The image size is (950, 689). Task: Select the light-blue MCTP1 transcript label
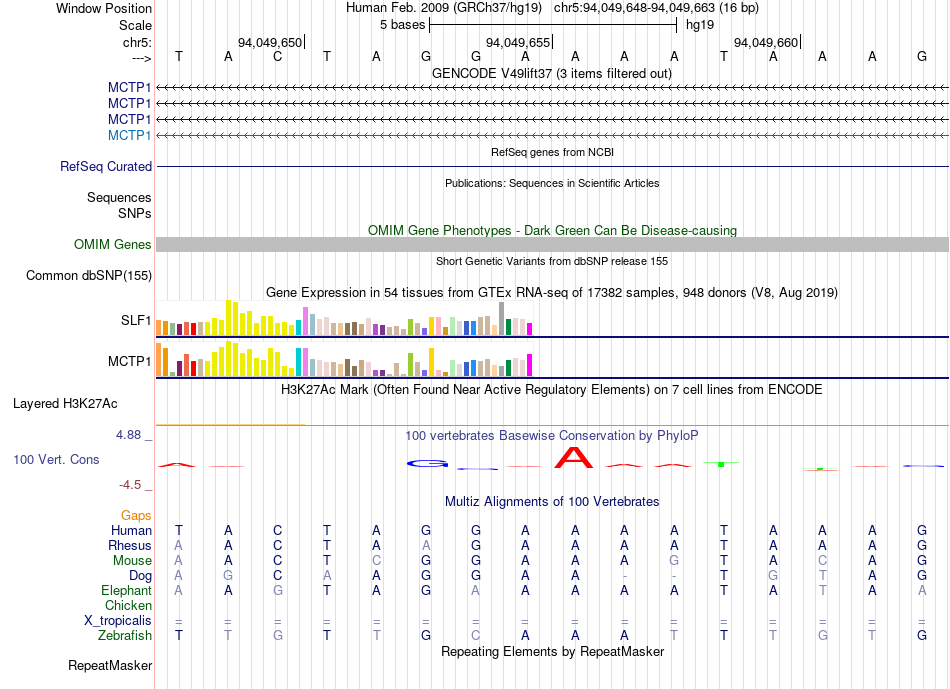tap(129, 135)
